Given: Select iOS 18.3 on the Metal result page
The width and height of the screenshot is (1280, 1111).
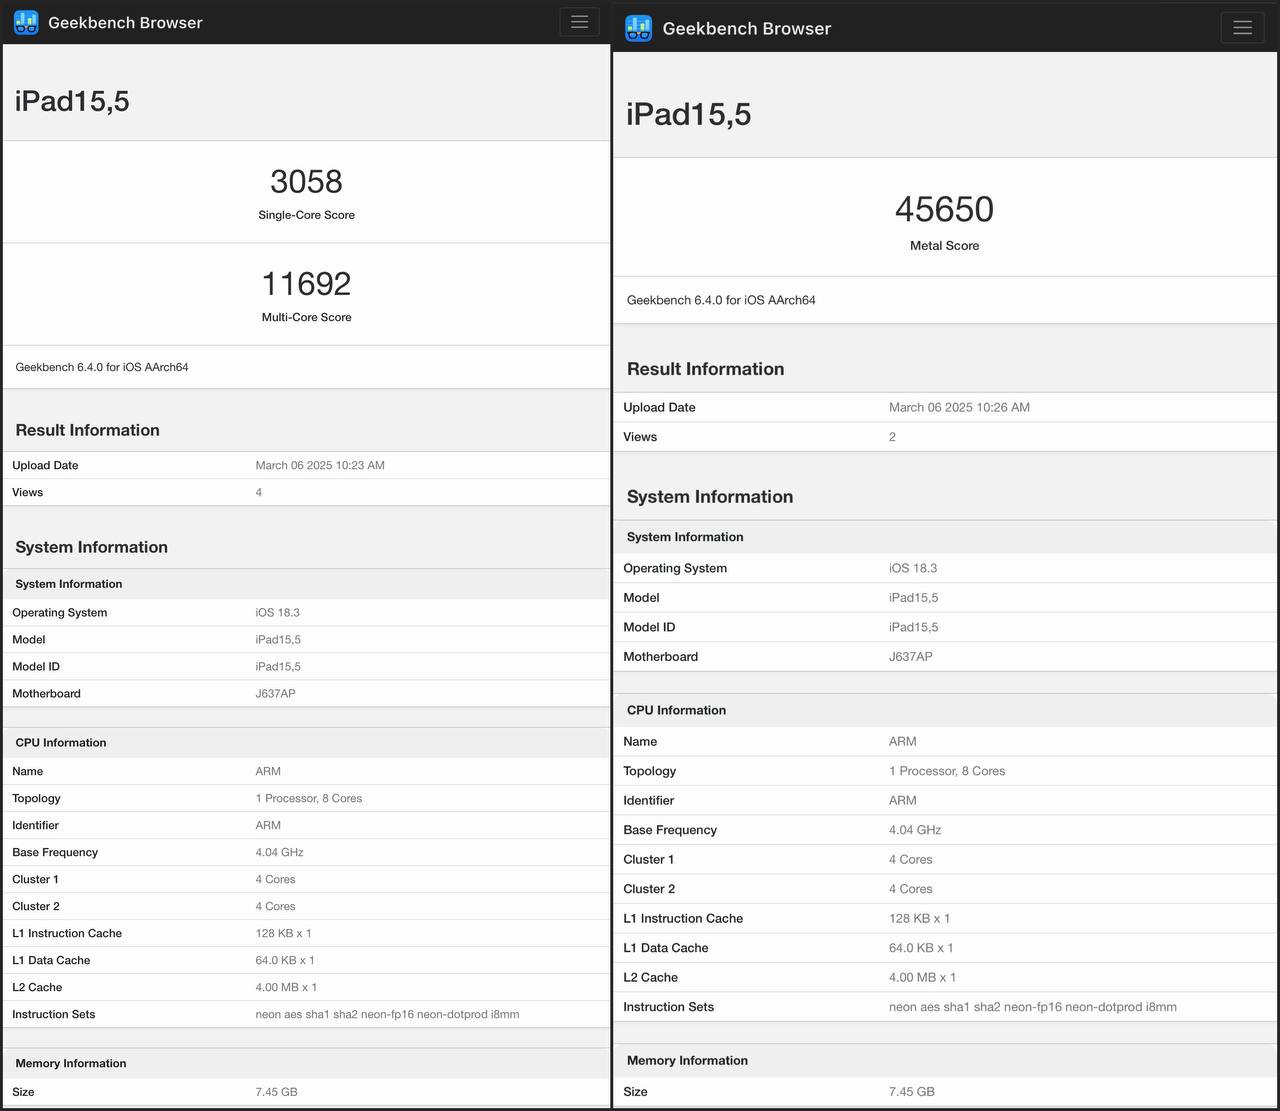Looking at the screenshot, I should click(x=913, y=568).
